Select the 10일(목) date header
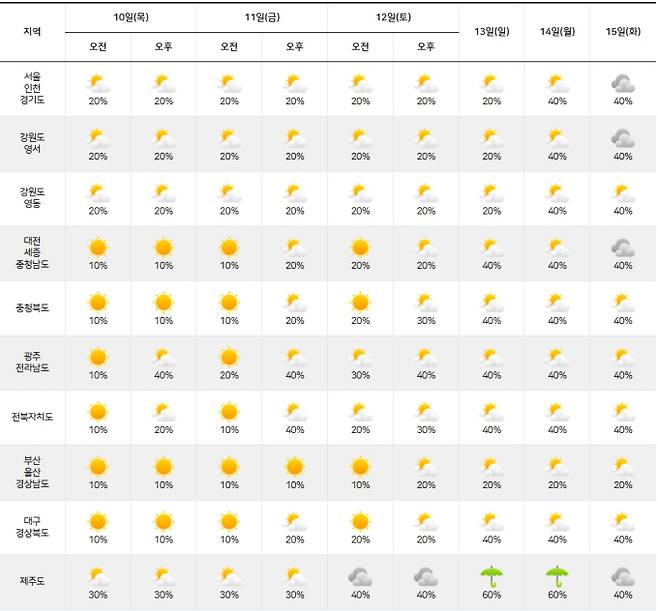658x611 pixels. [131, 17]
